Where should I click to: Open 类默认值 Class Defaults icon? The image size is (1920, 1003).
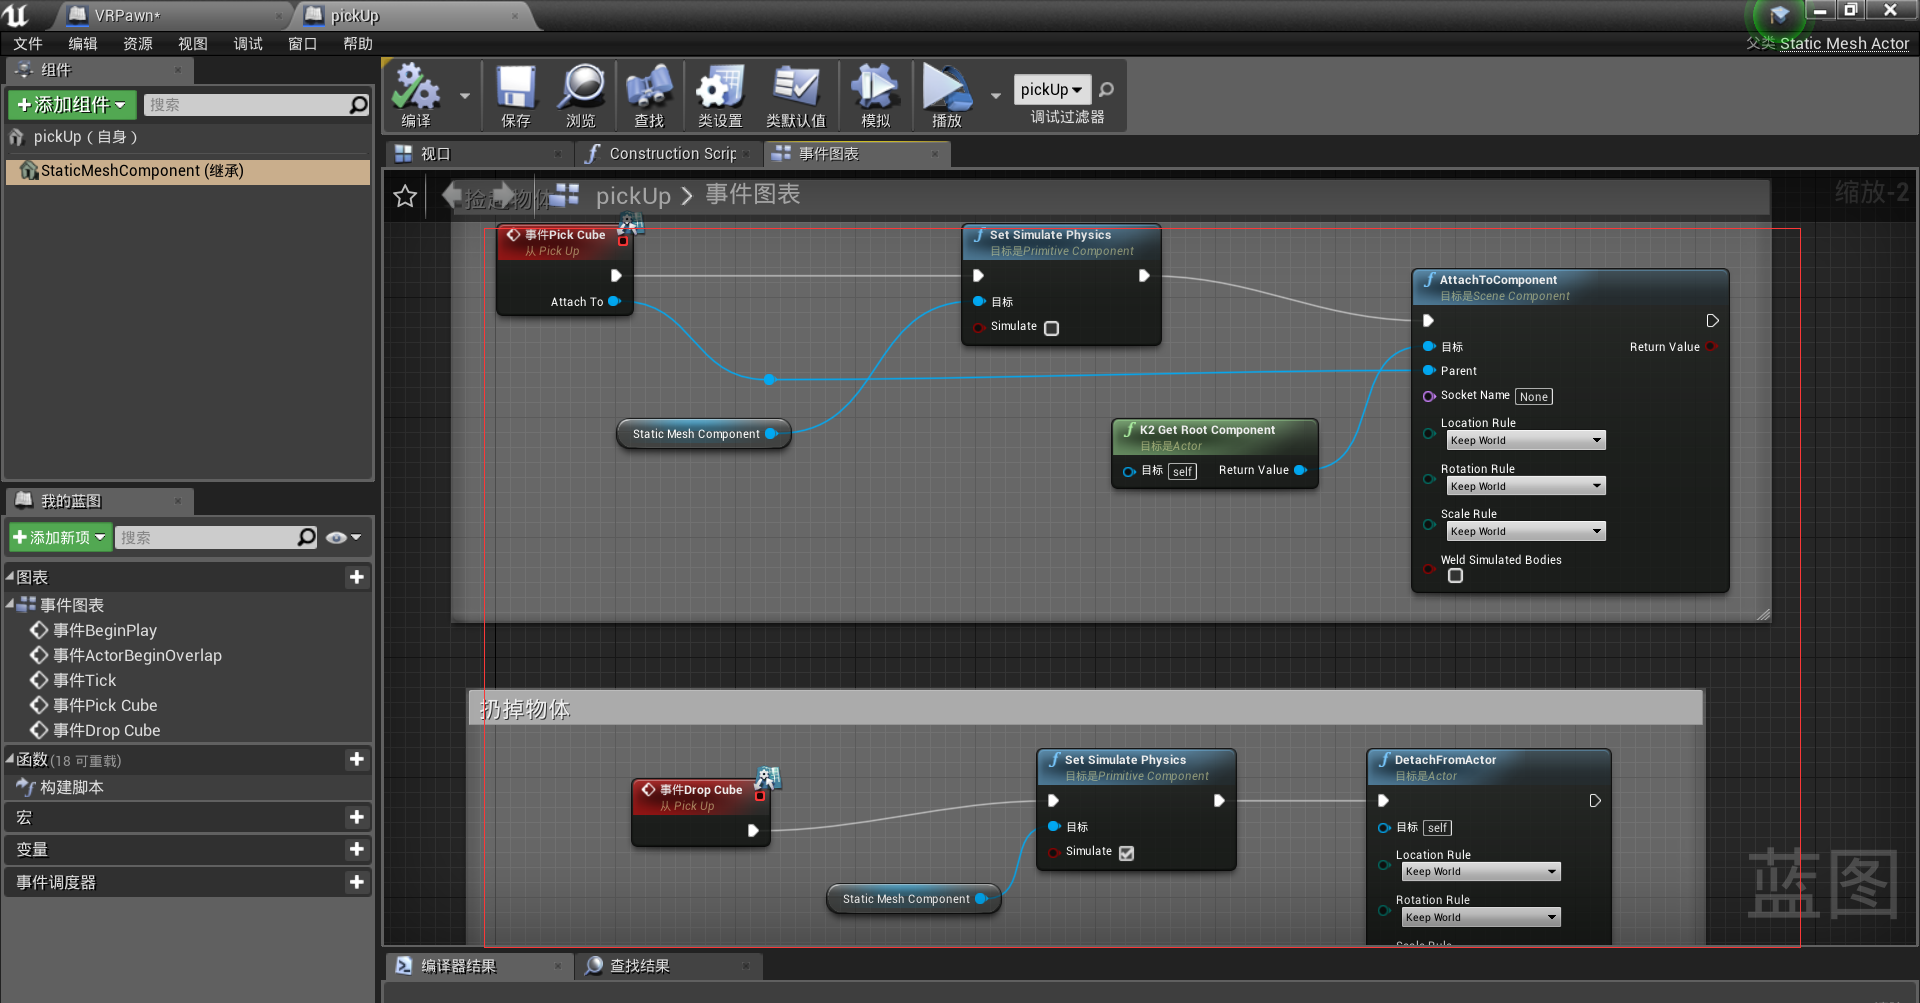coord(795,95)
